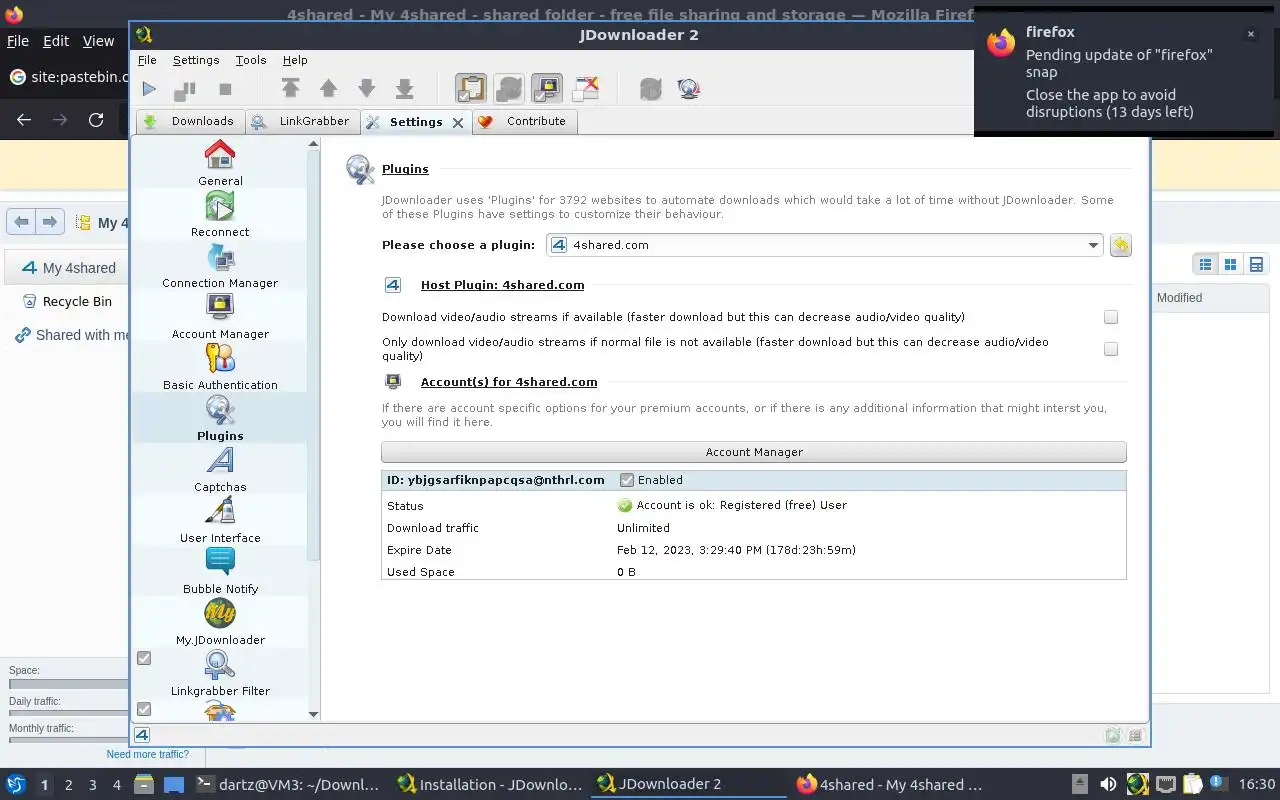Viewport: 1280px width, 800px height.
Task: Switch to workspace 2 in the taskbar
Action: click(x=69, y=785)
